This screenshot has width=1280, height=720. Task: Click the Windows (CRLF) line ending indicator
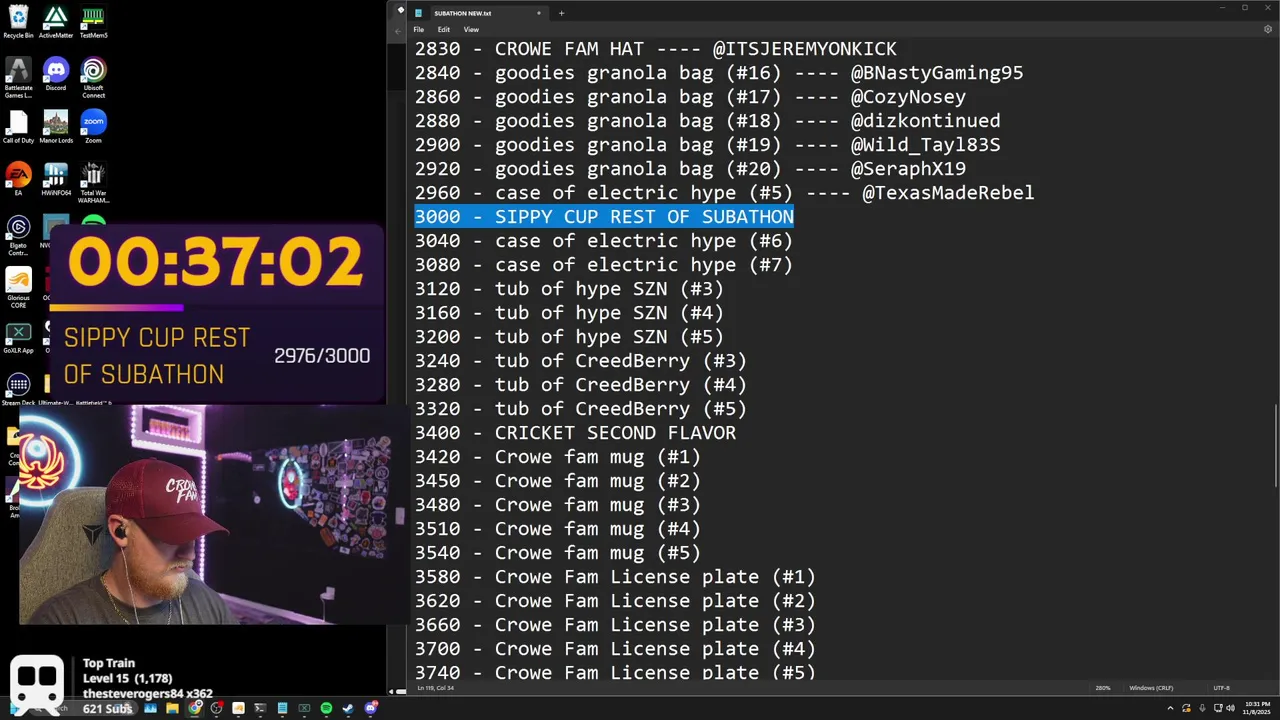tap(1151, 688)
